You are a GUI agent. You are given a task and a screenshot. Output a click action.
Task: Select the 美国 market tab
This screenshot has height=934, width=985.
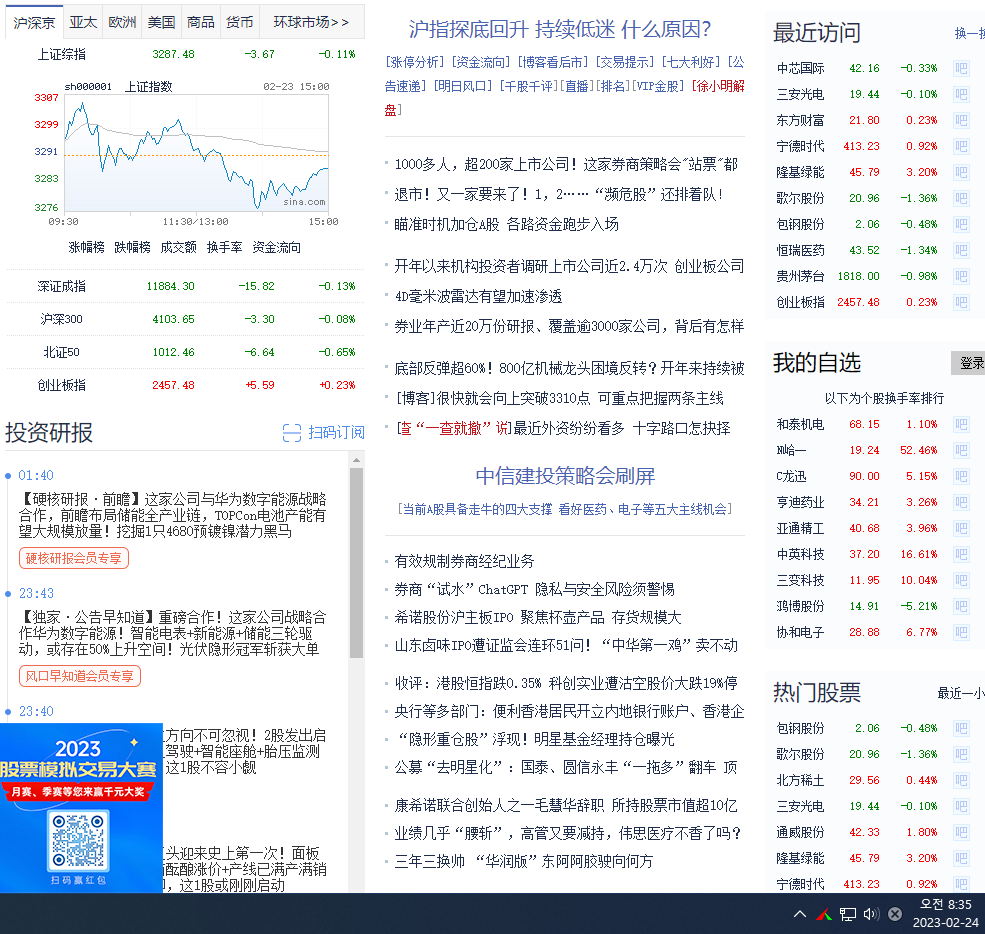pos(161,23)
